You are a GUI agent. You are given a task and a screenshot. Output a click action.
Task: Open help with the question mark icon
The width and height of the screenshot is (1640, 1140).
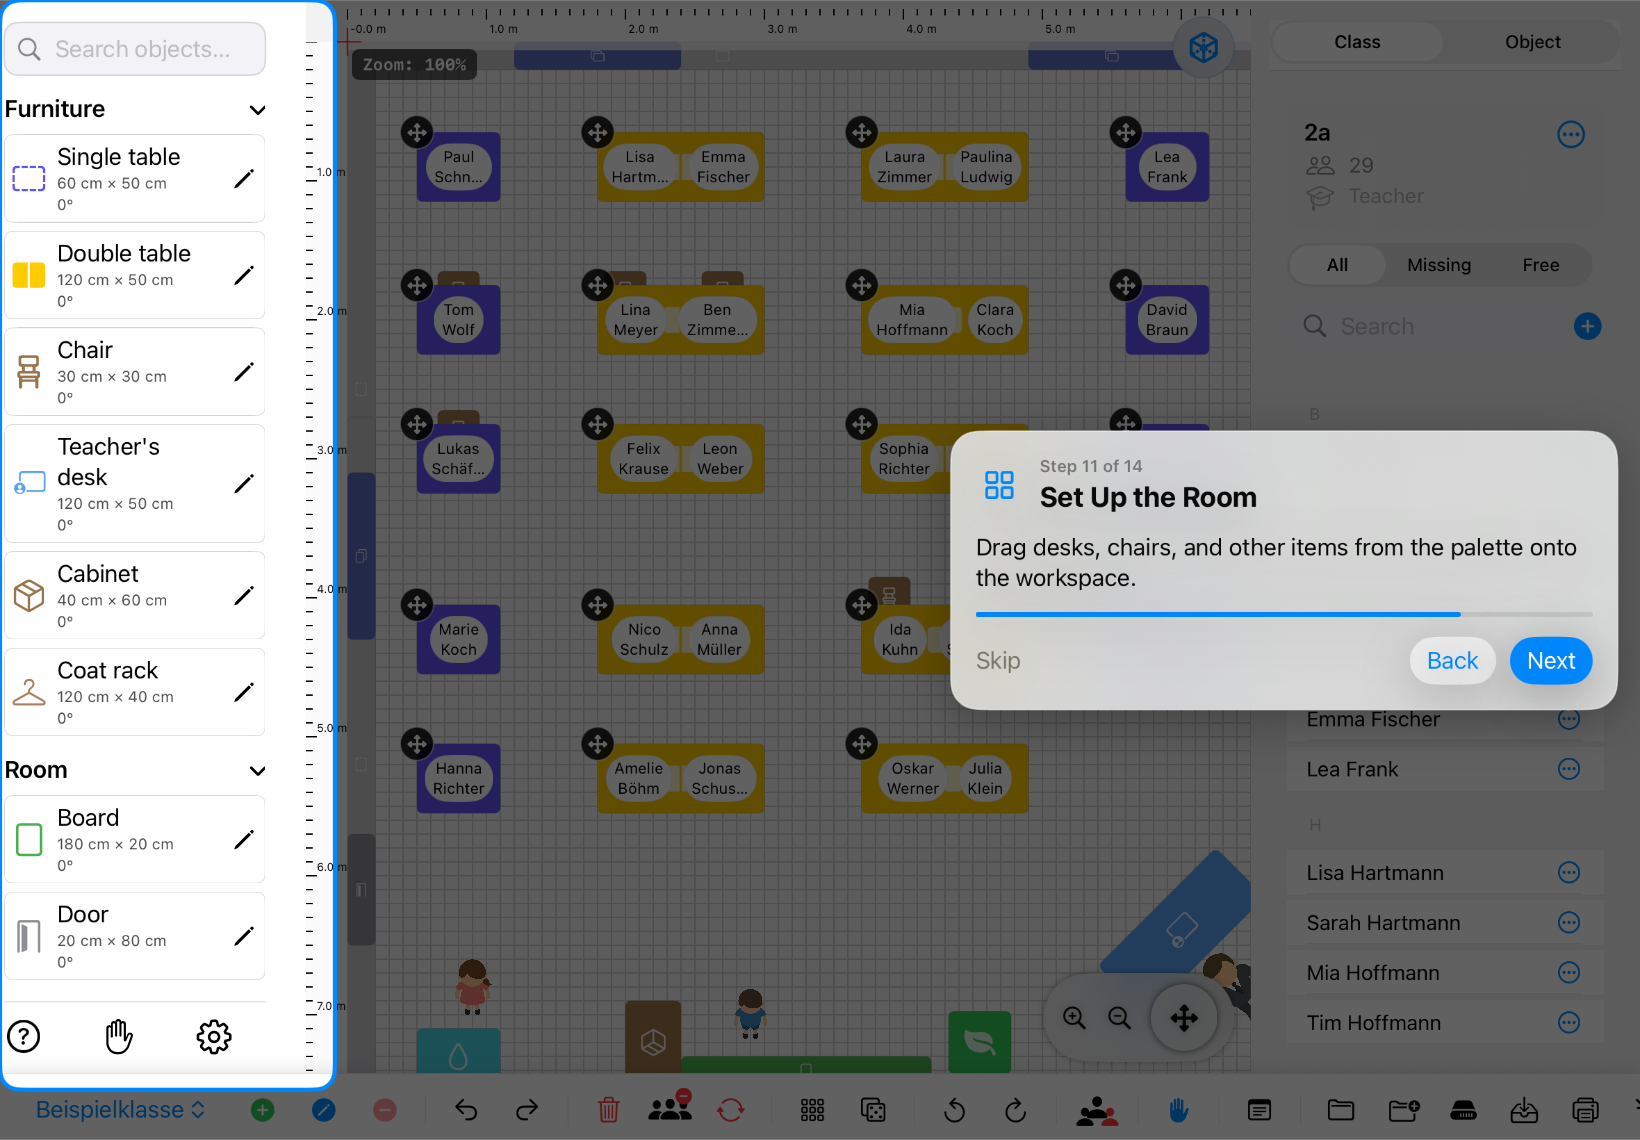tap(24, 1036)
